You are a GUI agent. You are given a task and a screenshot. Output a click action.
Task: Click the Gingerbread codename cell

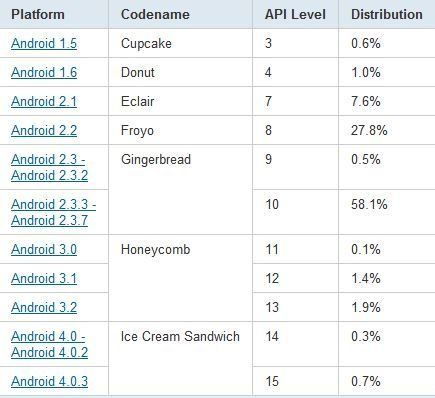pyautogui.click(x=156, y=160)
